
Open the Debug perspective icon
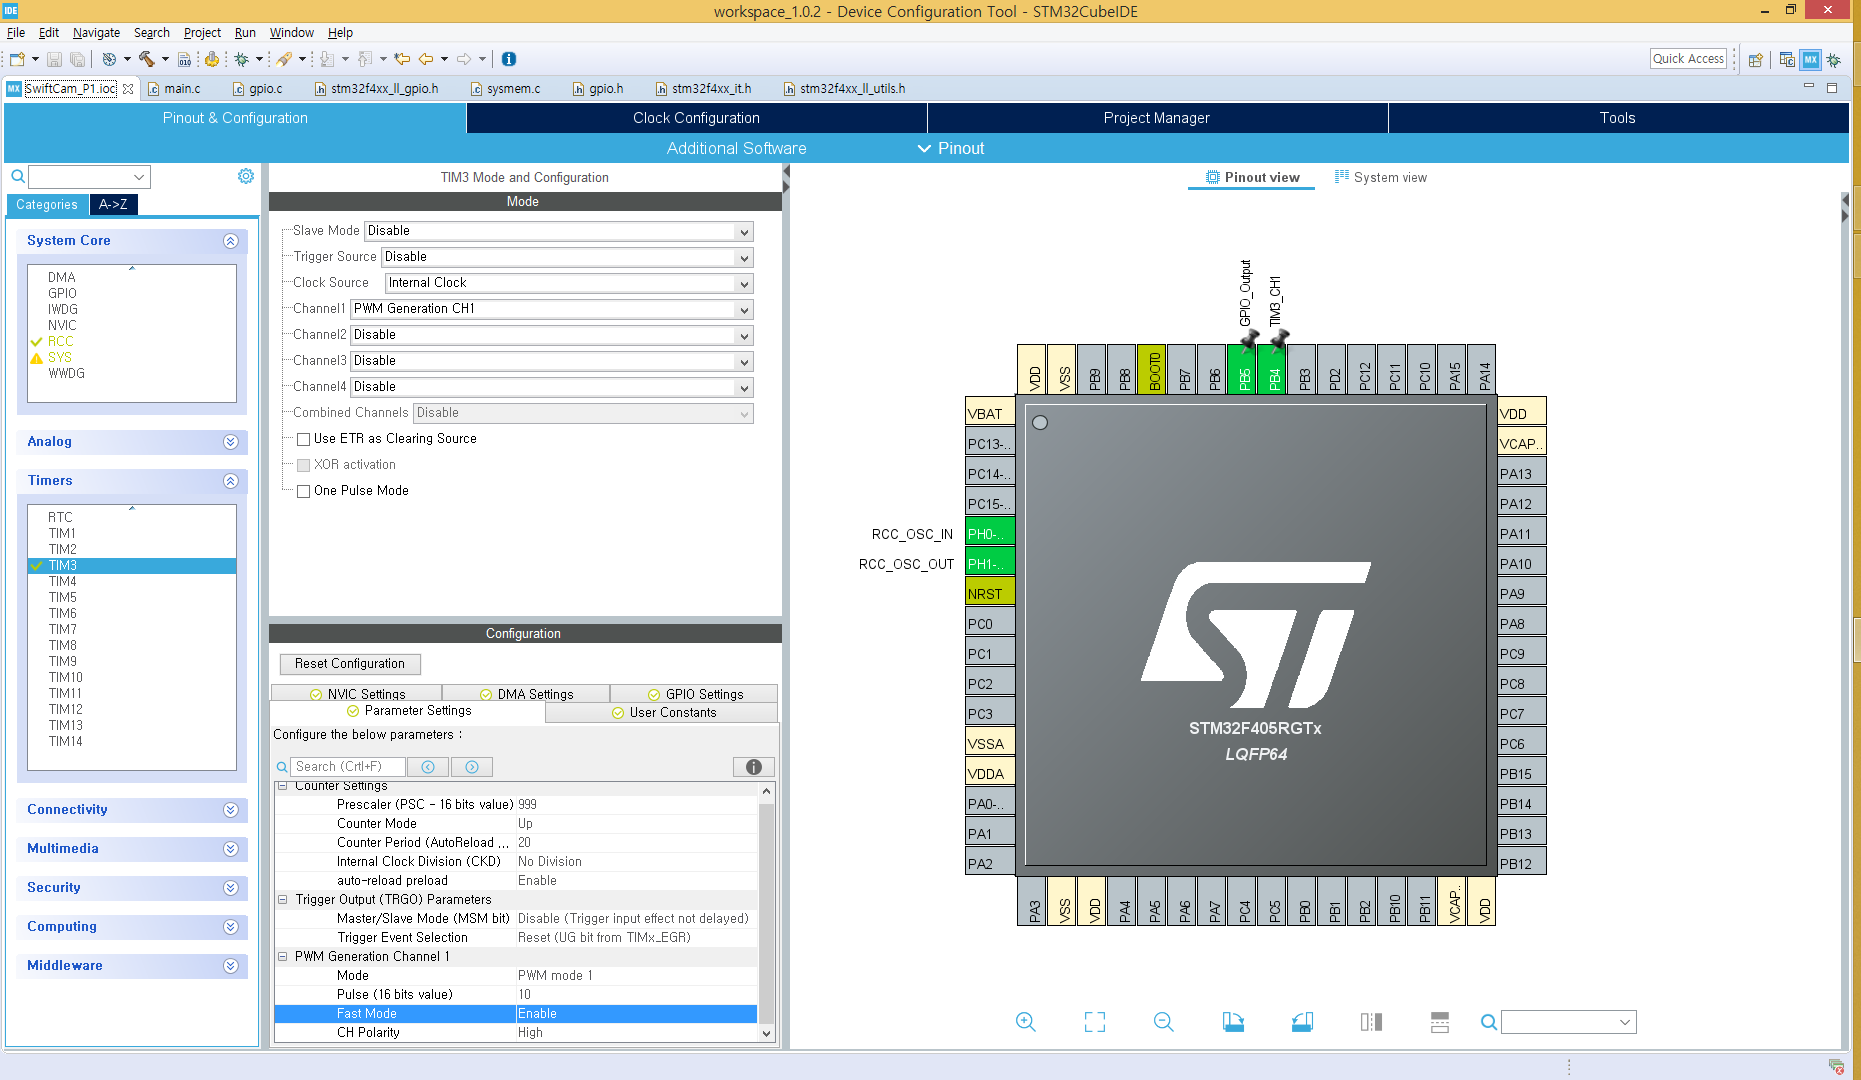click(1834, 60)
